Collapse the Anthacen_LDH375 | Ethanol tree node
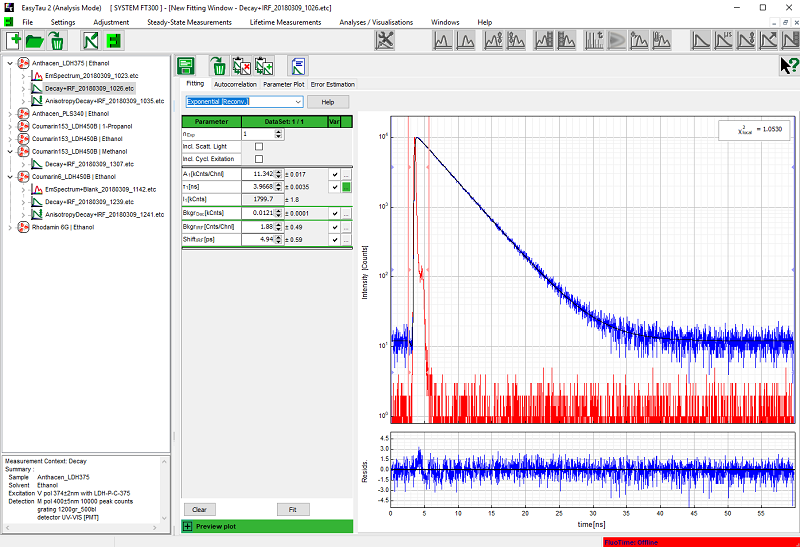Viewport: 800px width, 547px height. (10, 63)
